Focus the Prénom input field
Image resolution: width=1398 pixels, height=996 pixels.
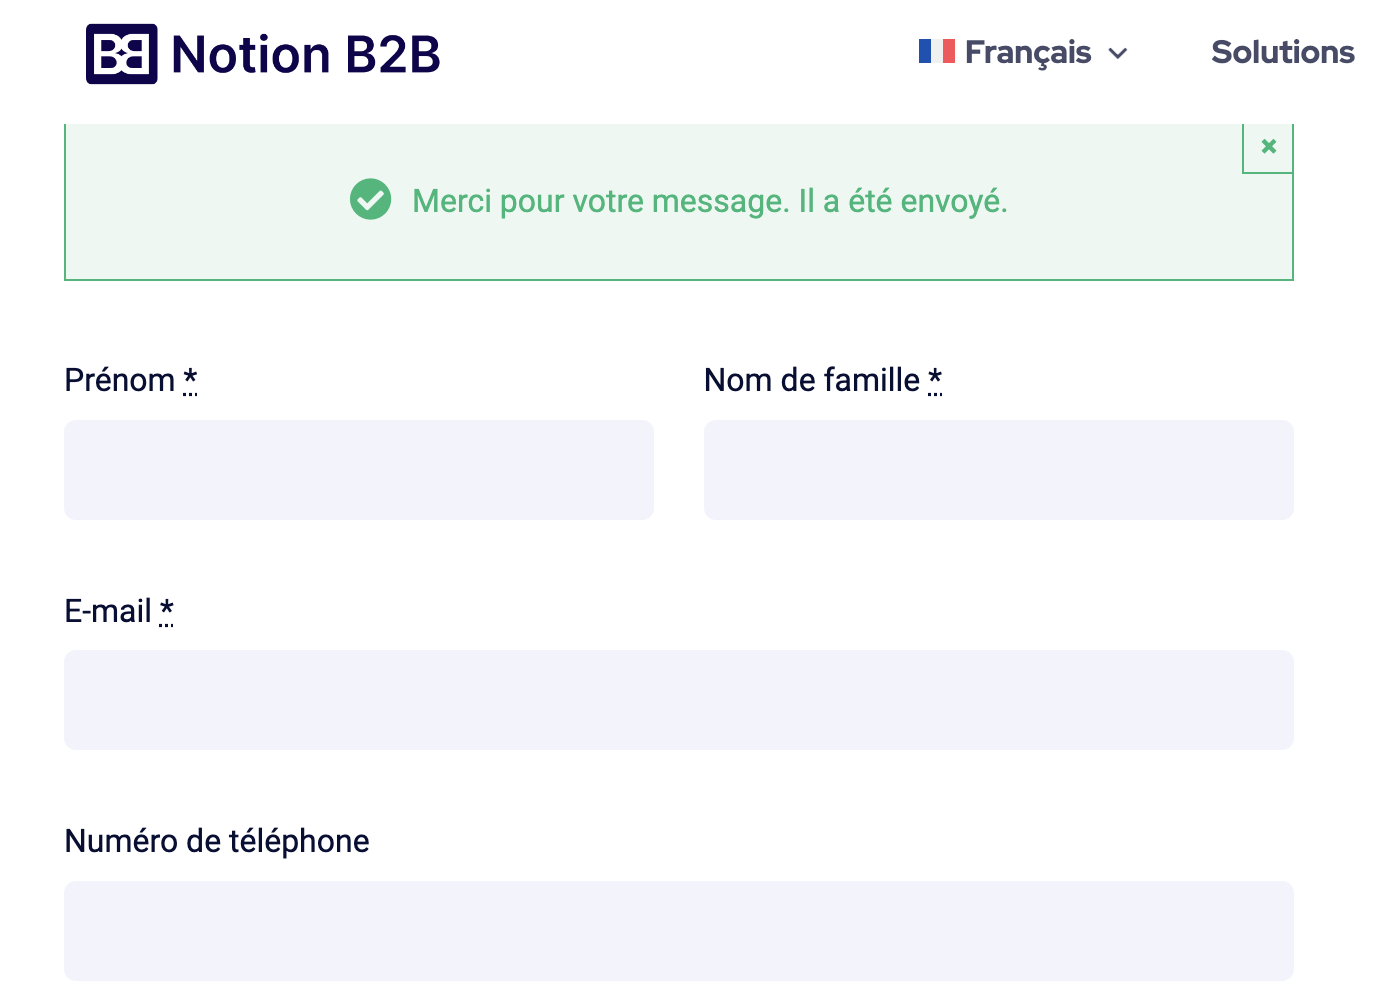[x=359, y=470]
